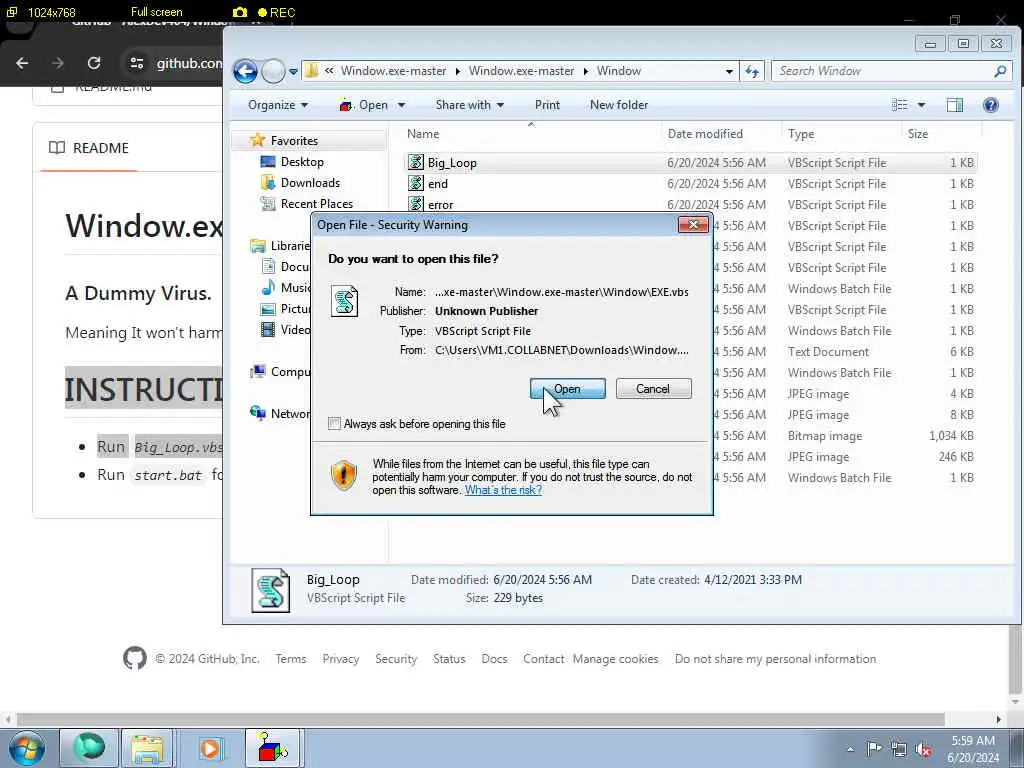Toggle the preview pane icon
Viewport: 1024px width, 768px height.
pos(954,105)
